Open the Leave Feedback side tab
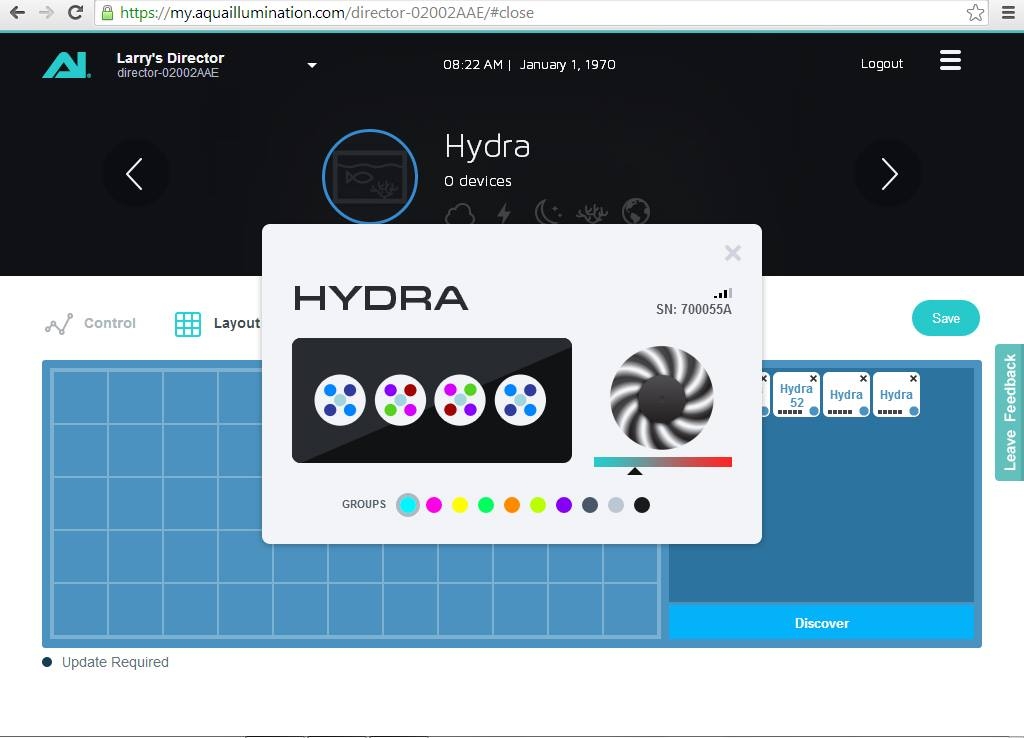Image resolution: width=1024 pixels, height=738 pixels. tap(1009, 412)
